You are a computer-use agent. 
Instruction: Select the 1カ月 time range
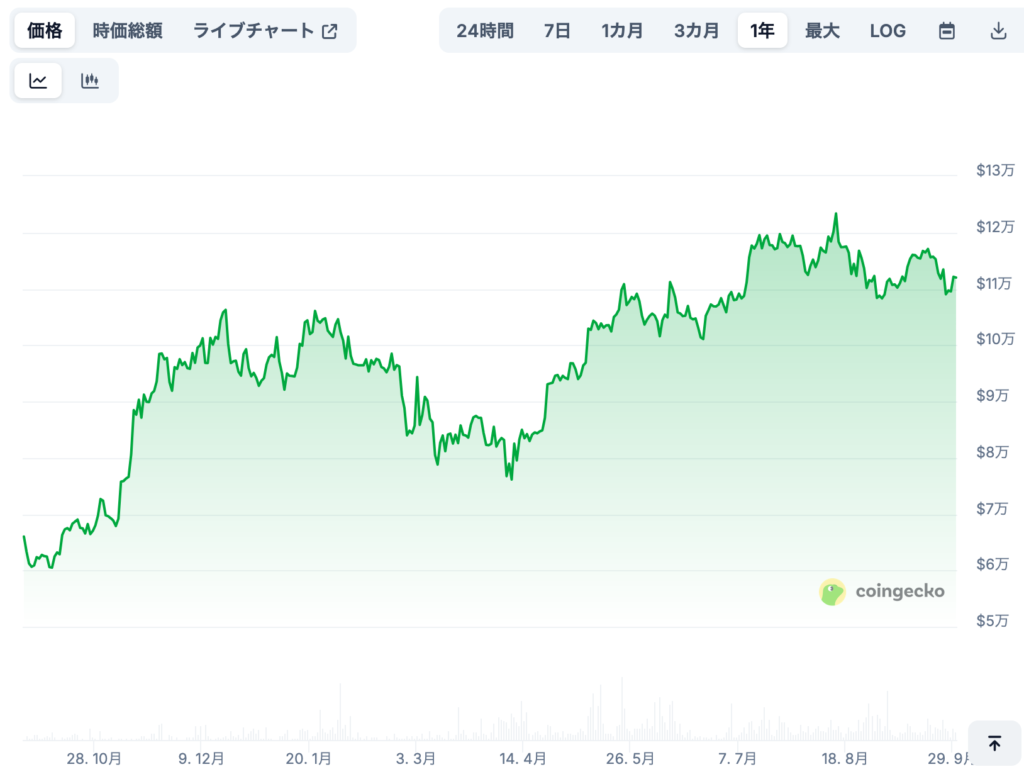pos(622,31)
